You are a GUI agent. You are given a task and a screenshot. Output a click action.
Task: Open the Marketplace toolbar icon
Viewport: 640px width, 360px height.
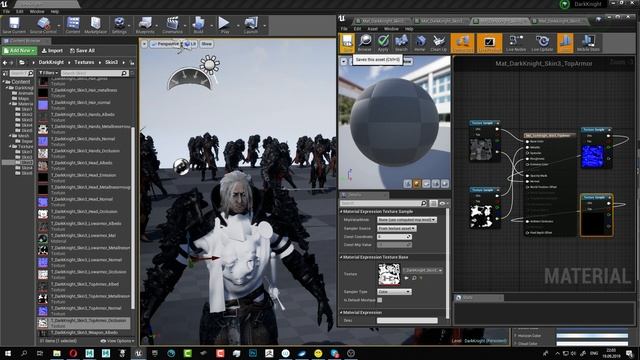(x=96, y=25)
